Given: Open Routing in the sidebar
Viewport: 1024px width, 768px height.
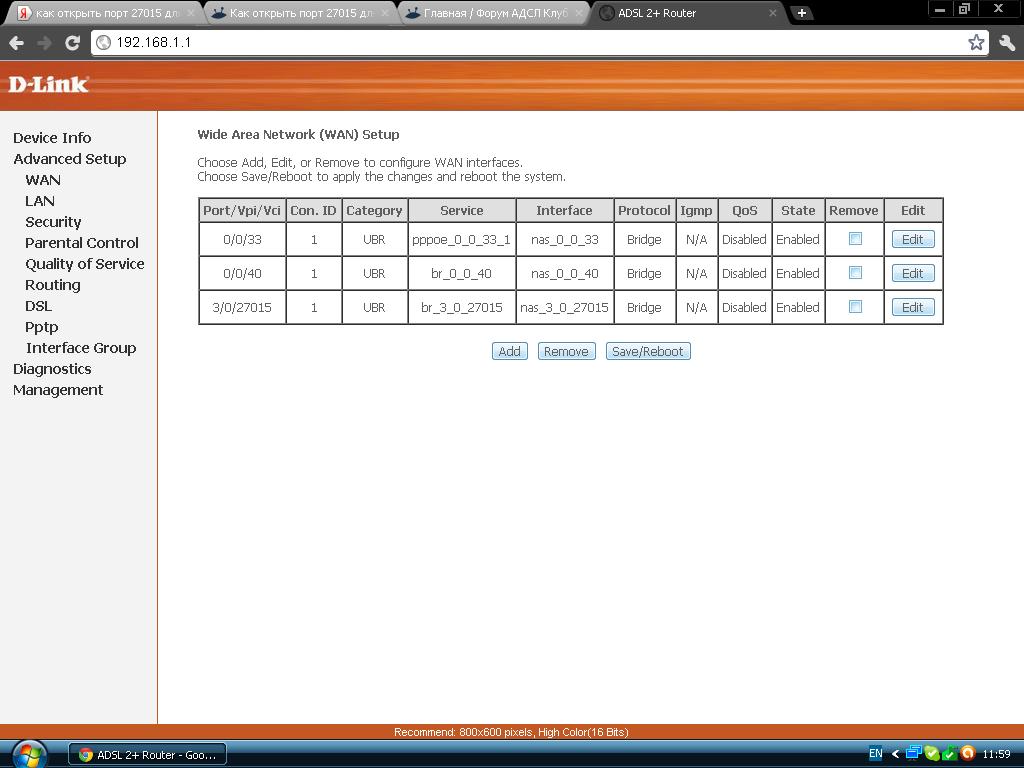Looking at the screenshot, I should 53,285.
